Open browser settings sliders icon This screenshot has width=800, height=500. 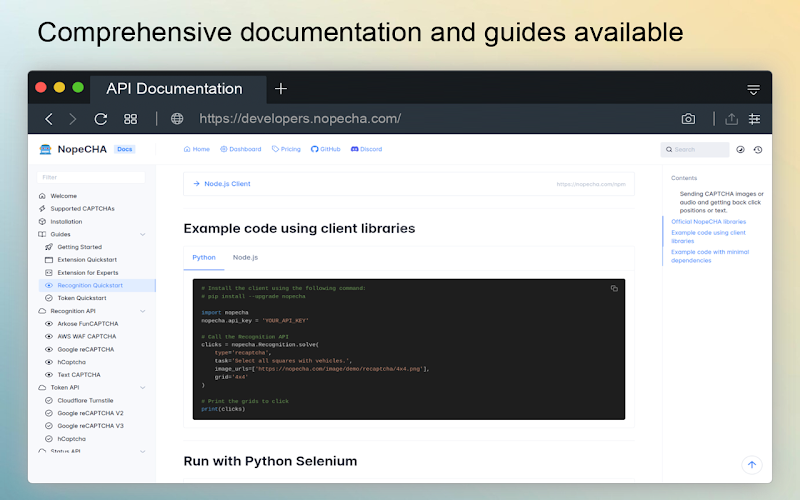pyautogui.click(x=755, y=119)
